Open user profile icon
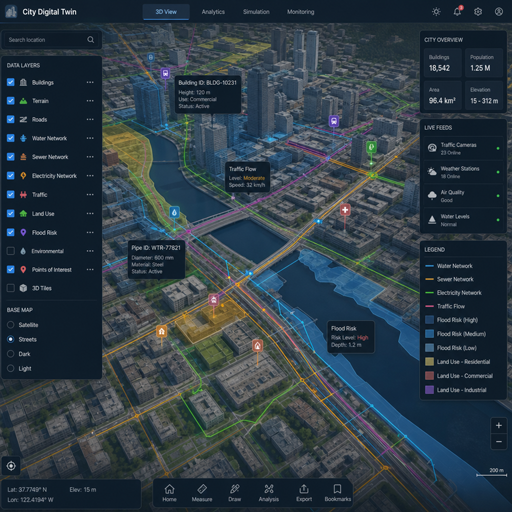 coord(499,12)
